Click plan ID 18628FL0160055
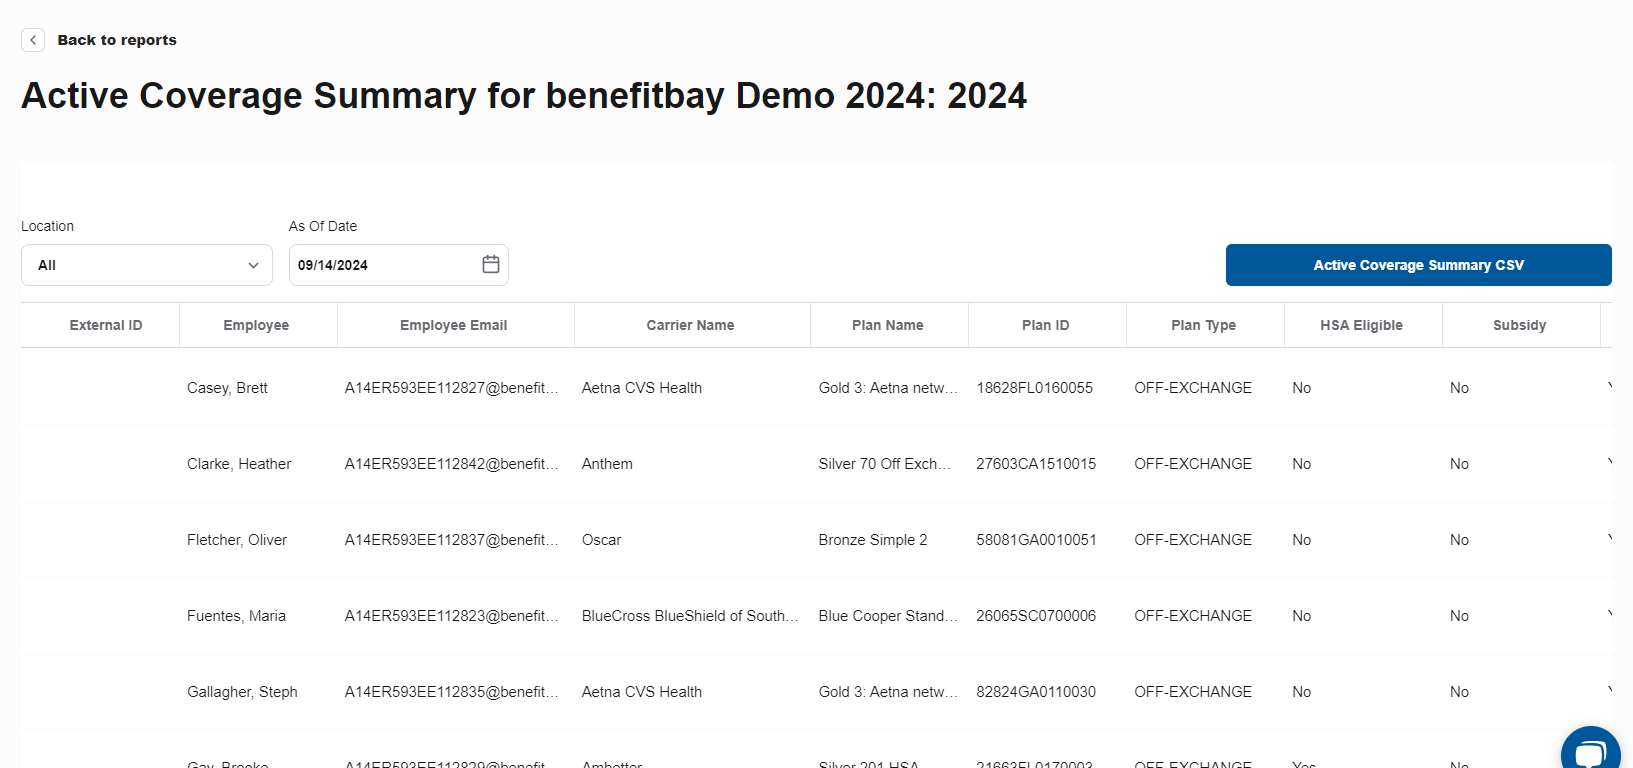This screenshot has height=768, width=1633. (1034, 388)
